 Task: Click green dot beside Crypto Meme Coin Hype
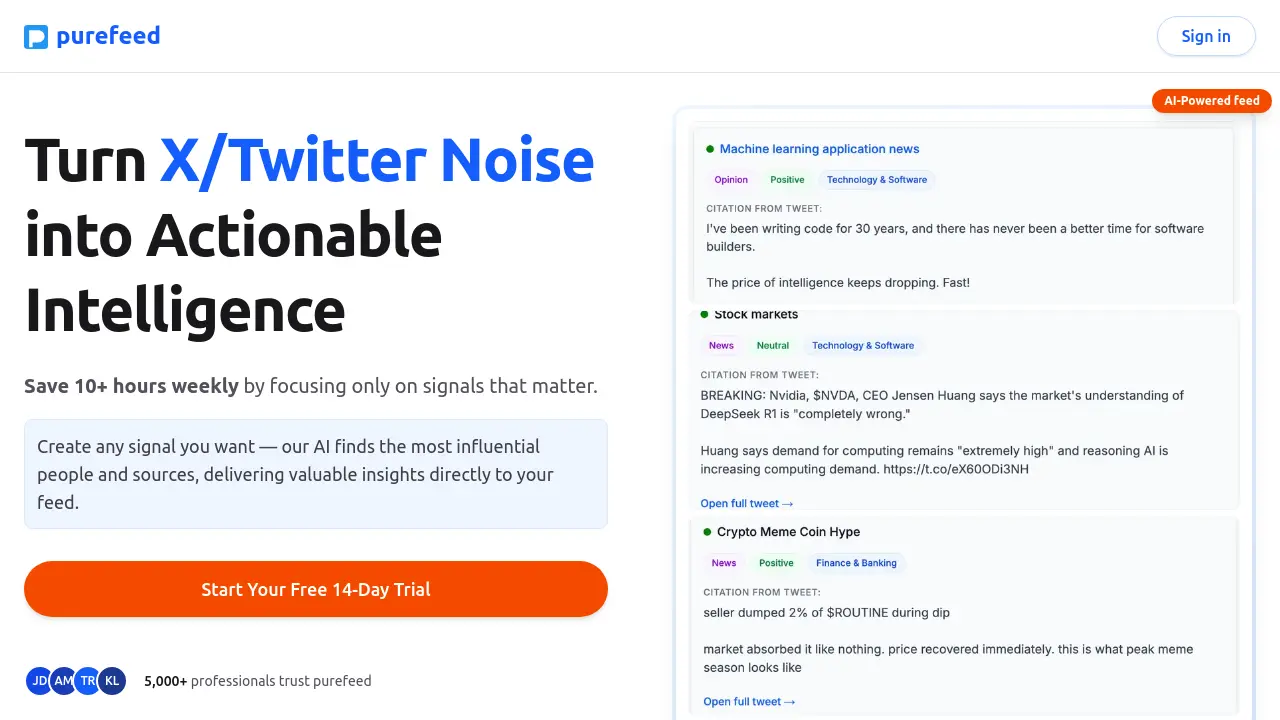(x=708, y=532)
